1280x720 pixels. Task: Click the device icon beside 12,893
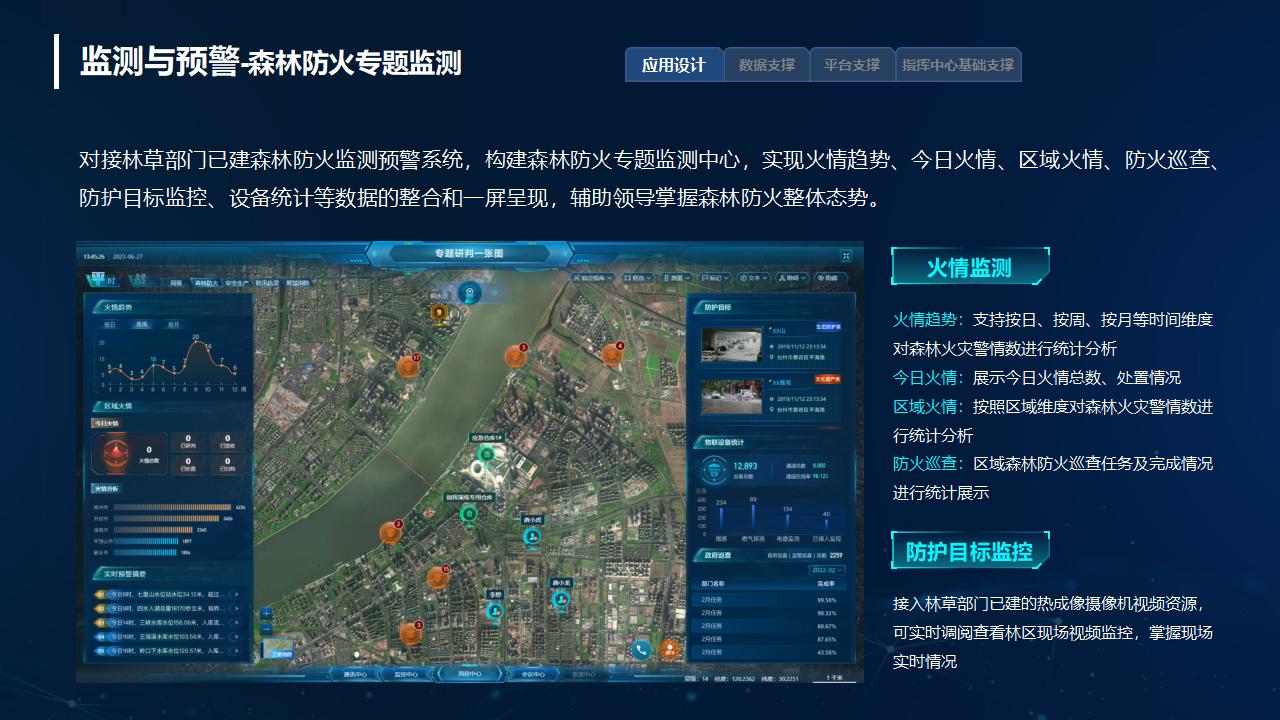point(712,469)
